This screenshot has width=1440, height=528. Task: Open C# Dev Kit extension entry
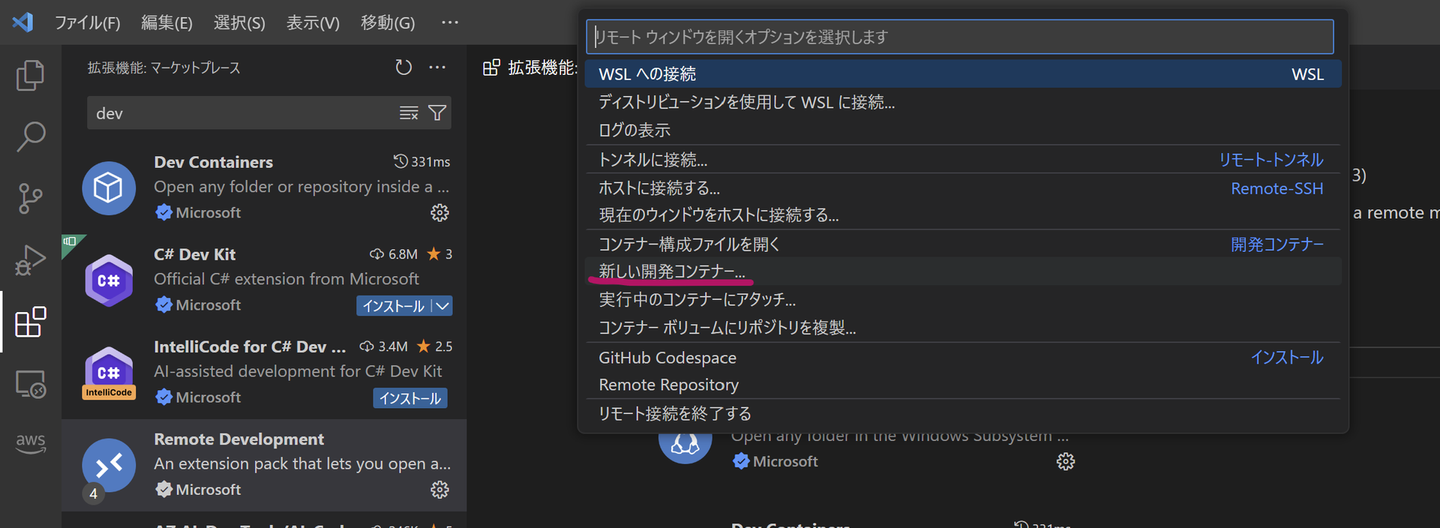coord(264,280)
